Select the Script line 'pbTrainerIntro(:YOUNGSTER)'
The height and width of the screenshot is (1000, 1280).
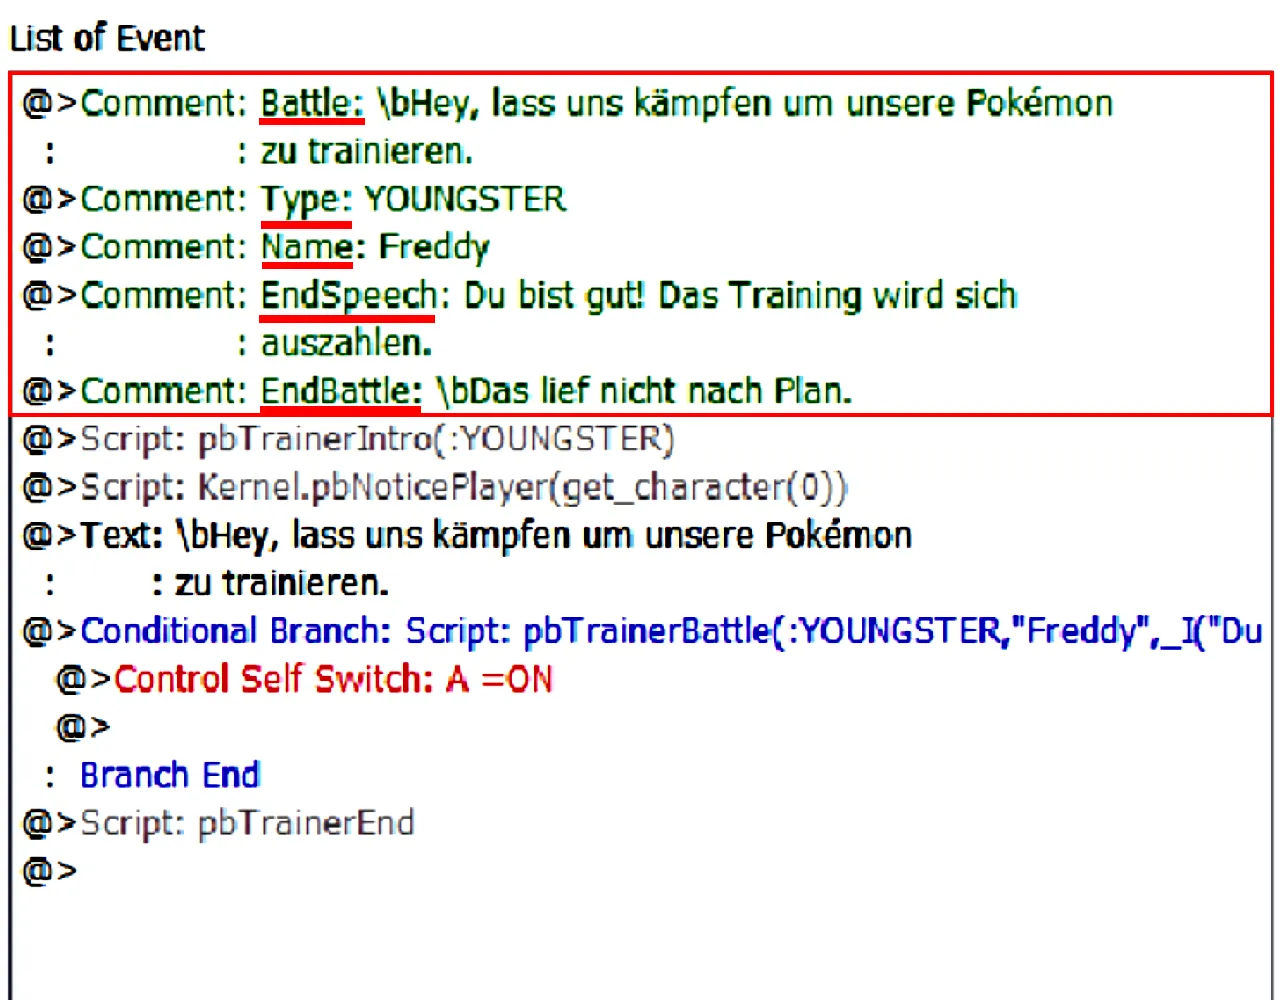tap(348, 440)
